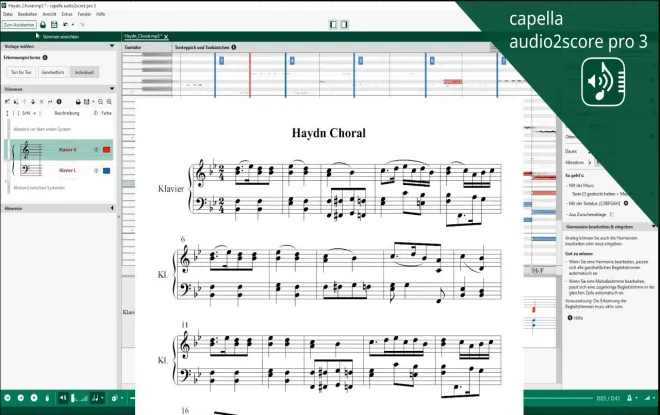The image size is (660, 415).
Task: Click the Erkennungsschema info icon
Action: click(x=45, y=57)
